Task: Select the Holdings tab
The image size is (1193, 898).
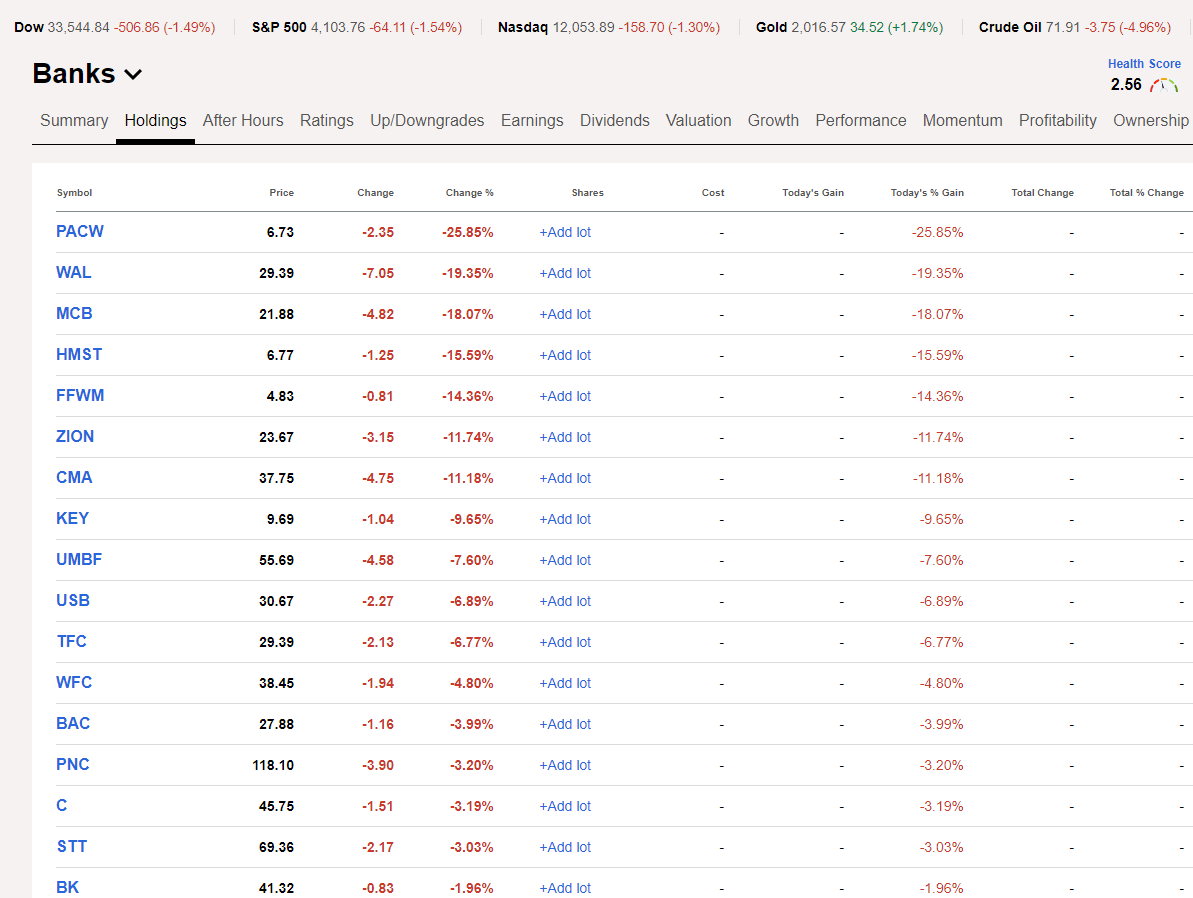Action: [155, 120]
